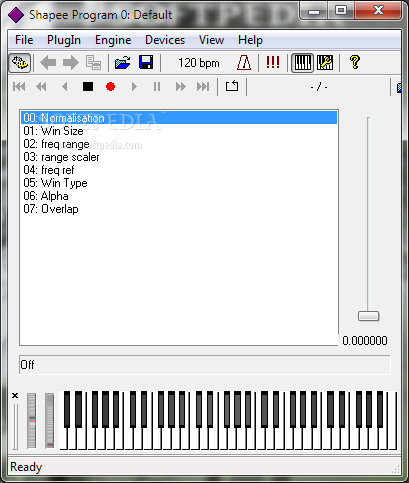Select parameter 07: Overlap
Image resolution: width=409 pixels, height=483 pixels.
point(179,209)
